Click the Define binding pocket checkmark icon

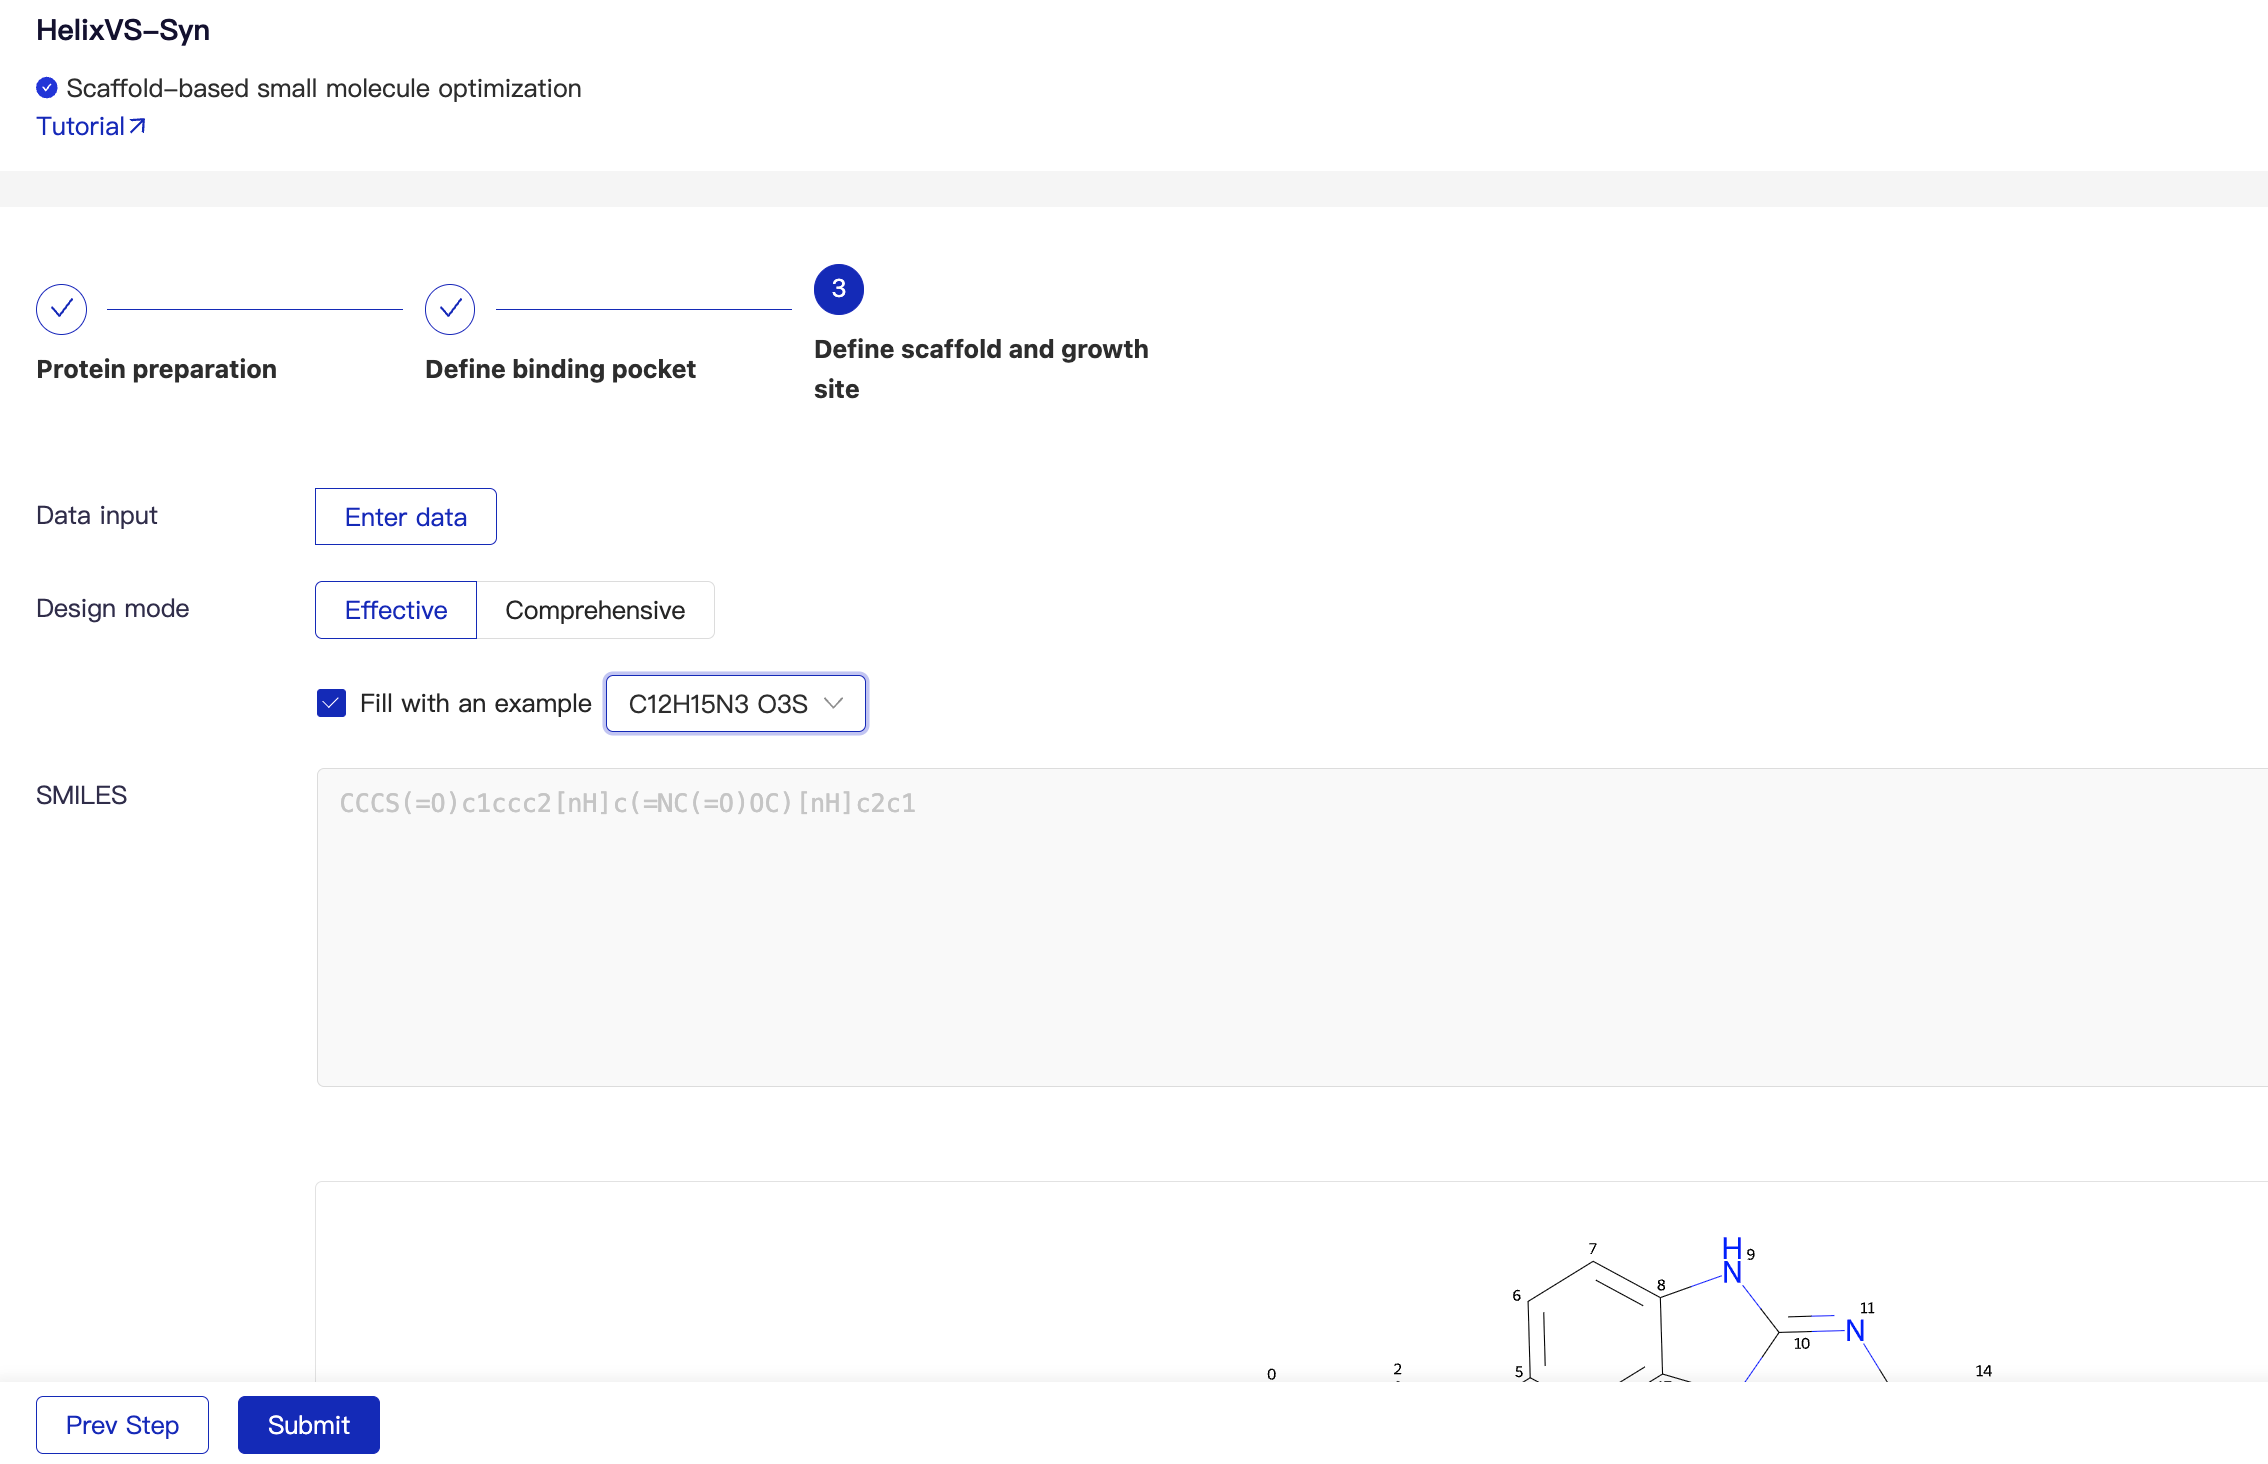click(450, 309)
